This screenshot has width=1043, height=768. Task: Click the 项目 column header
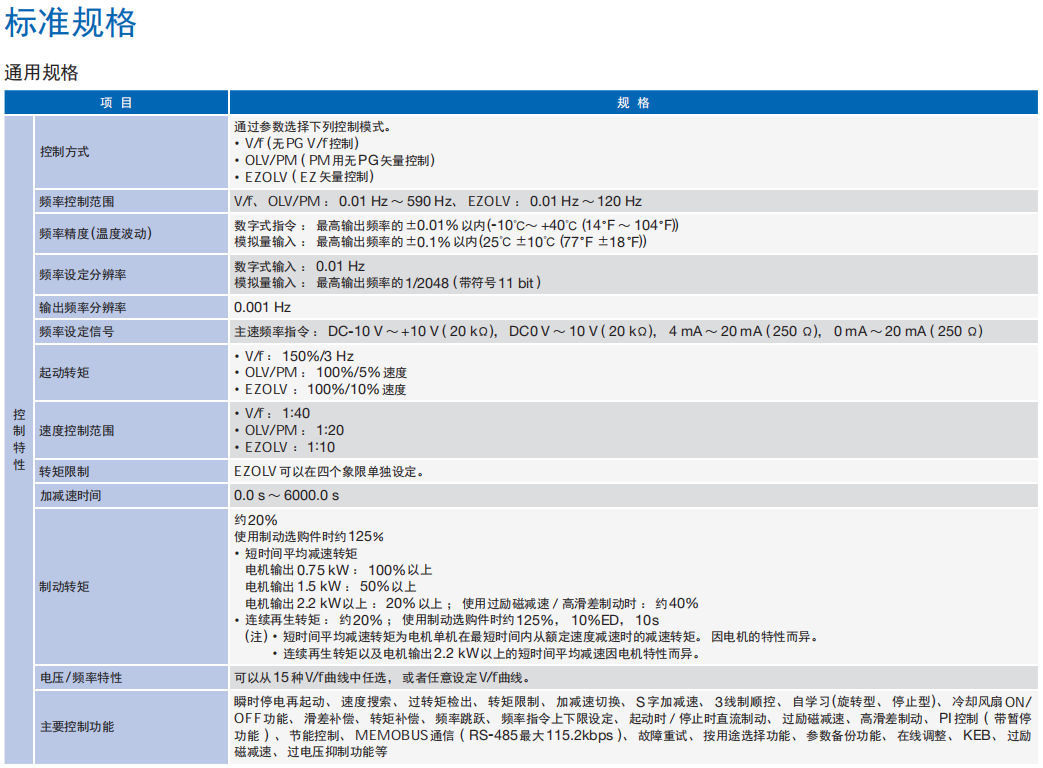116,103
